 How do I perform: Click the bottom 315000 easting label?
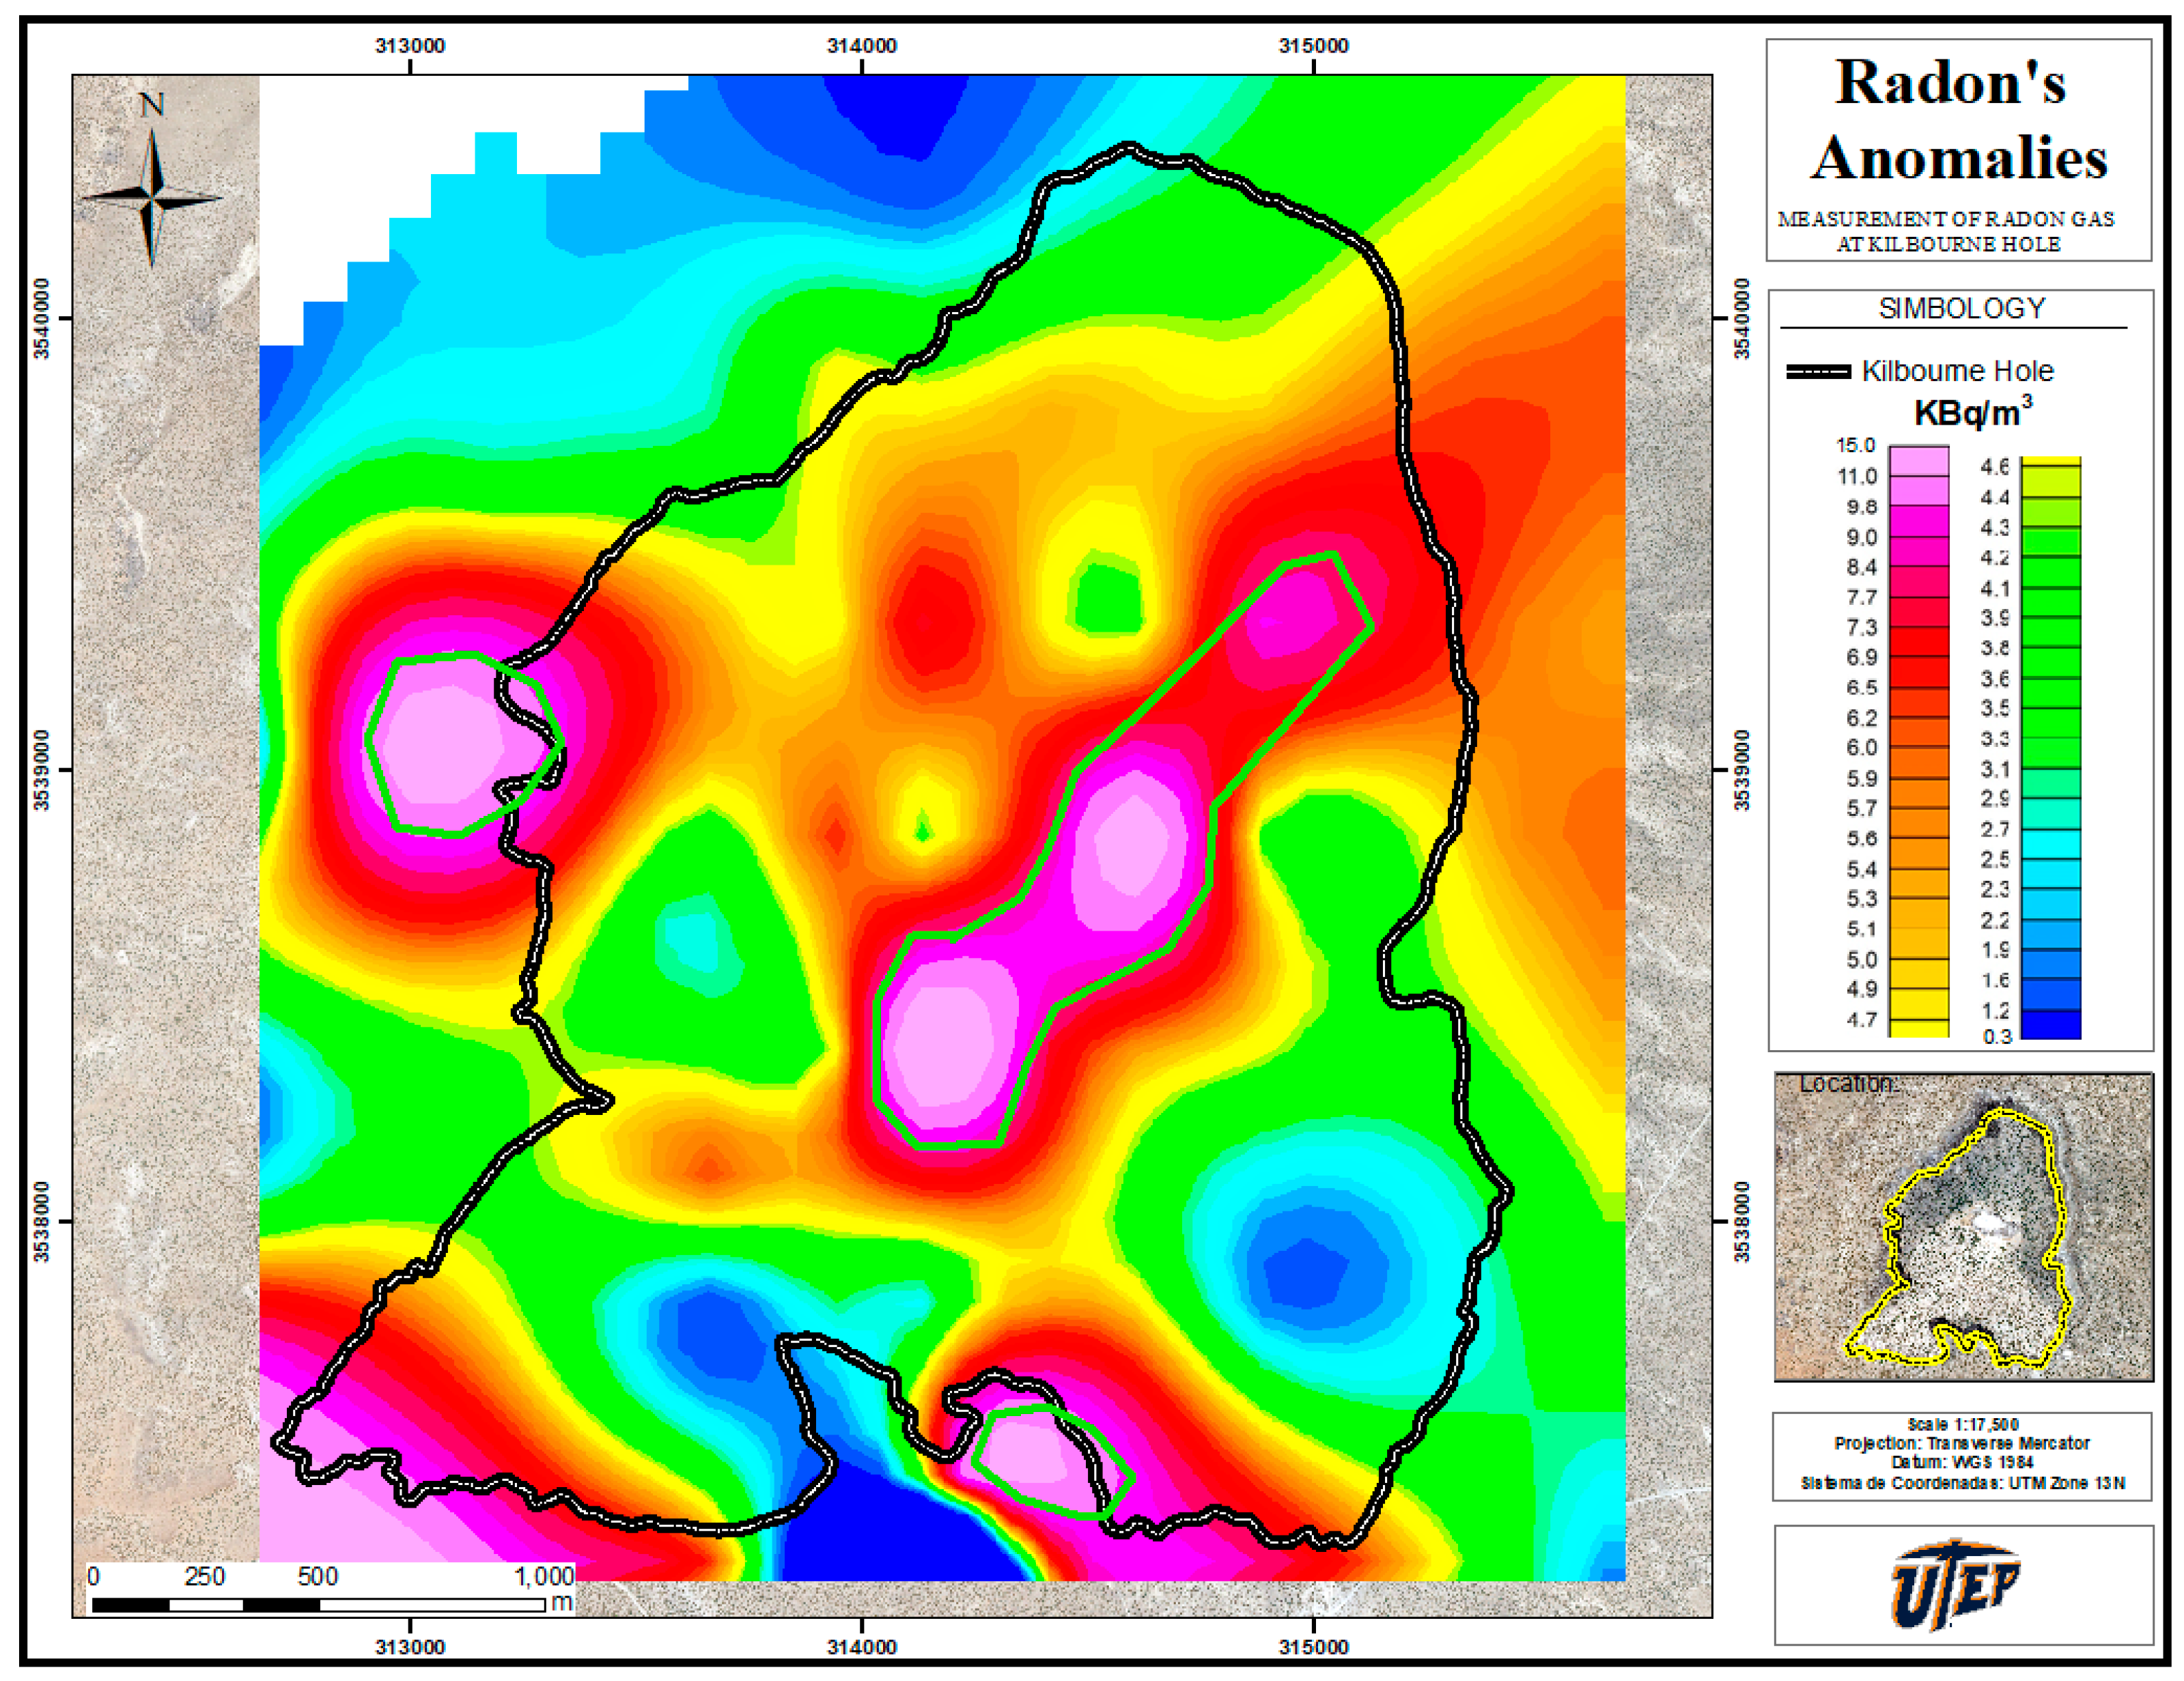click(1313, 1647)
